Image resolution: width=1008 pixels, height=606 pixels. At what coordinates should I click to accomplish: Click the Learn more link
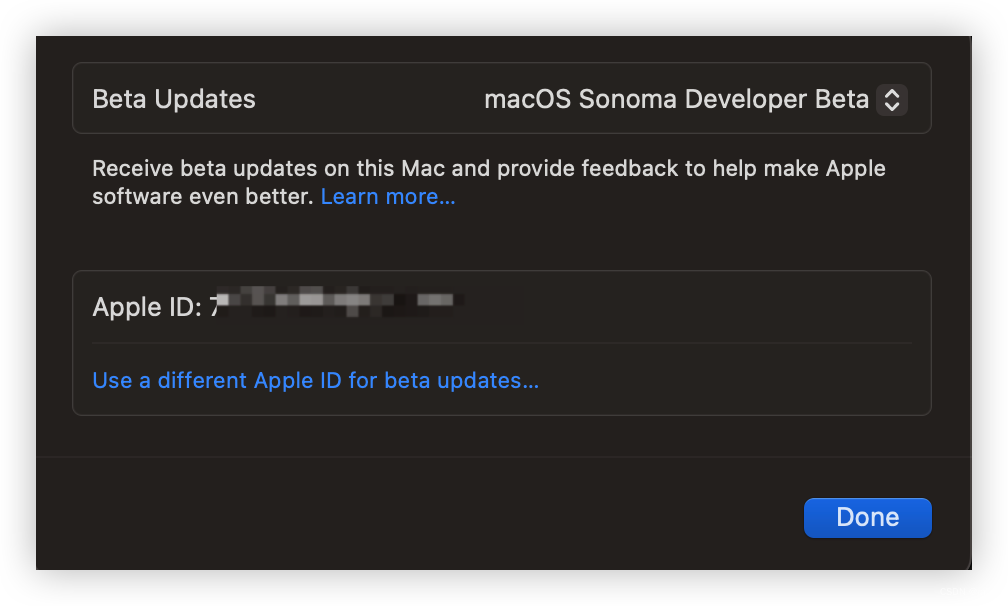(387, 197)
